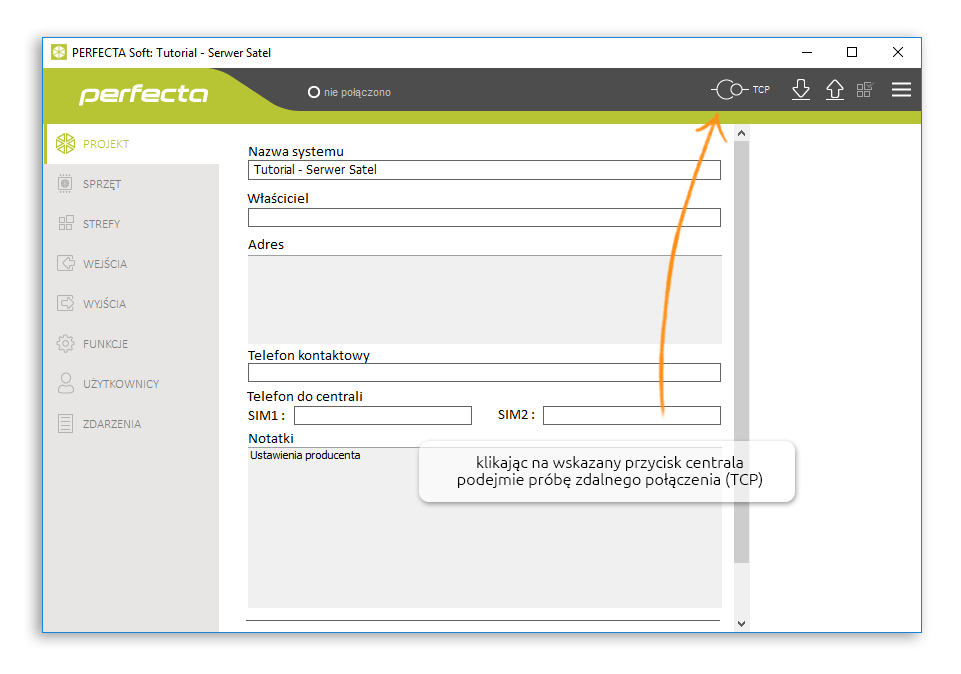Click into the Właściciel field
This screenshot has width=961, height=674.
(484, 218)
